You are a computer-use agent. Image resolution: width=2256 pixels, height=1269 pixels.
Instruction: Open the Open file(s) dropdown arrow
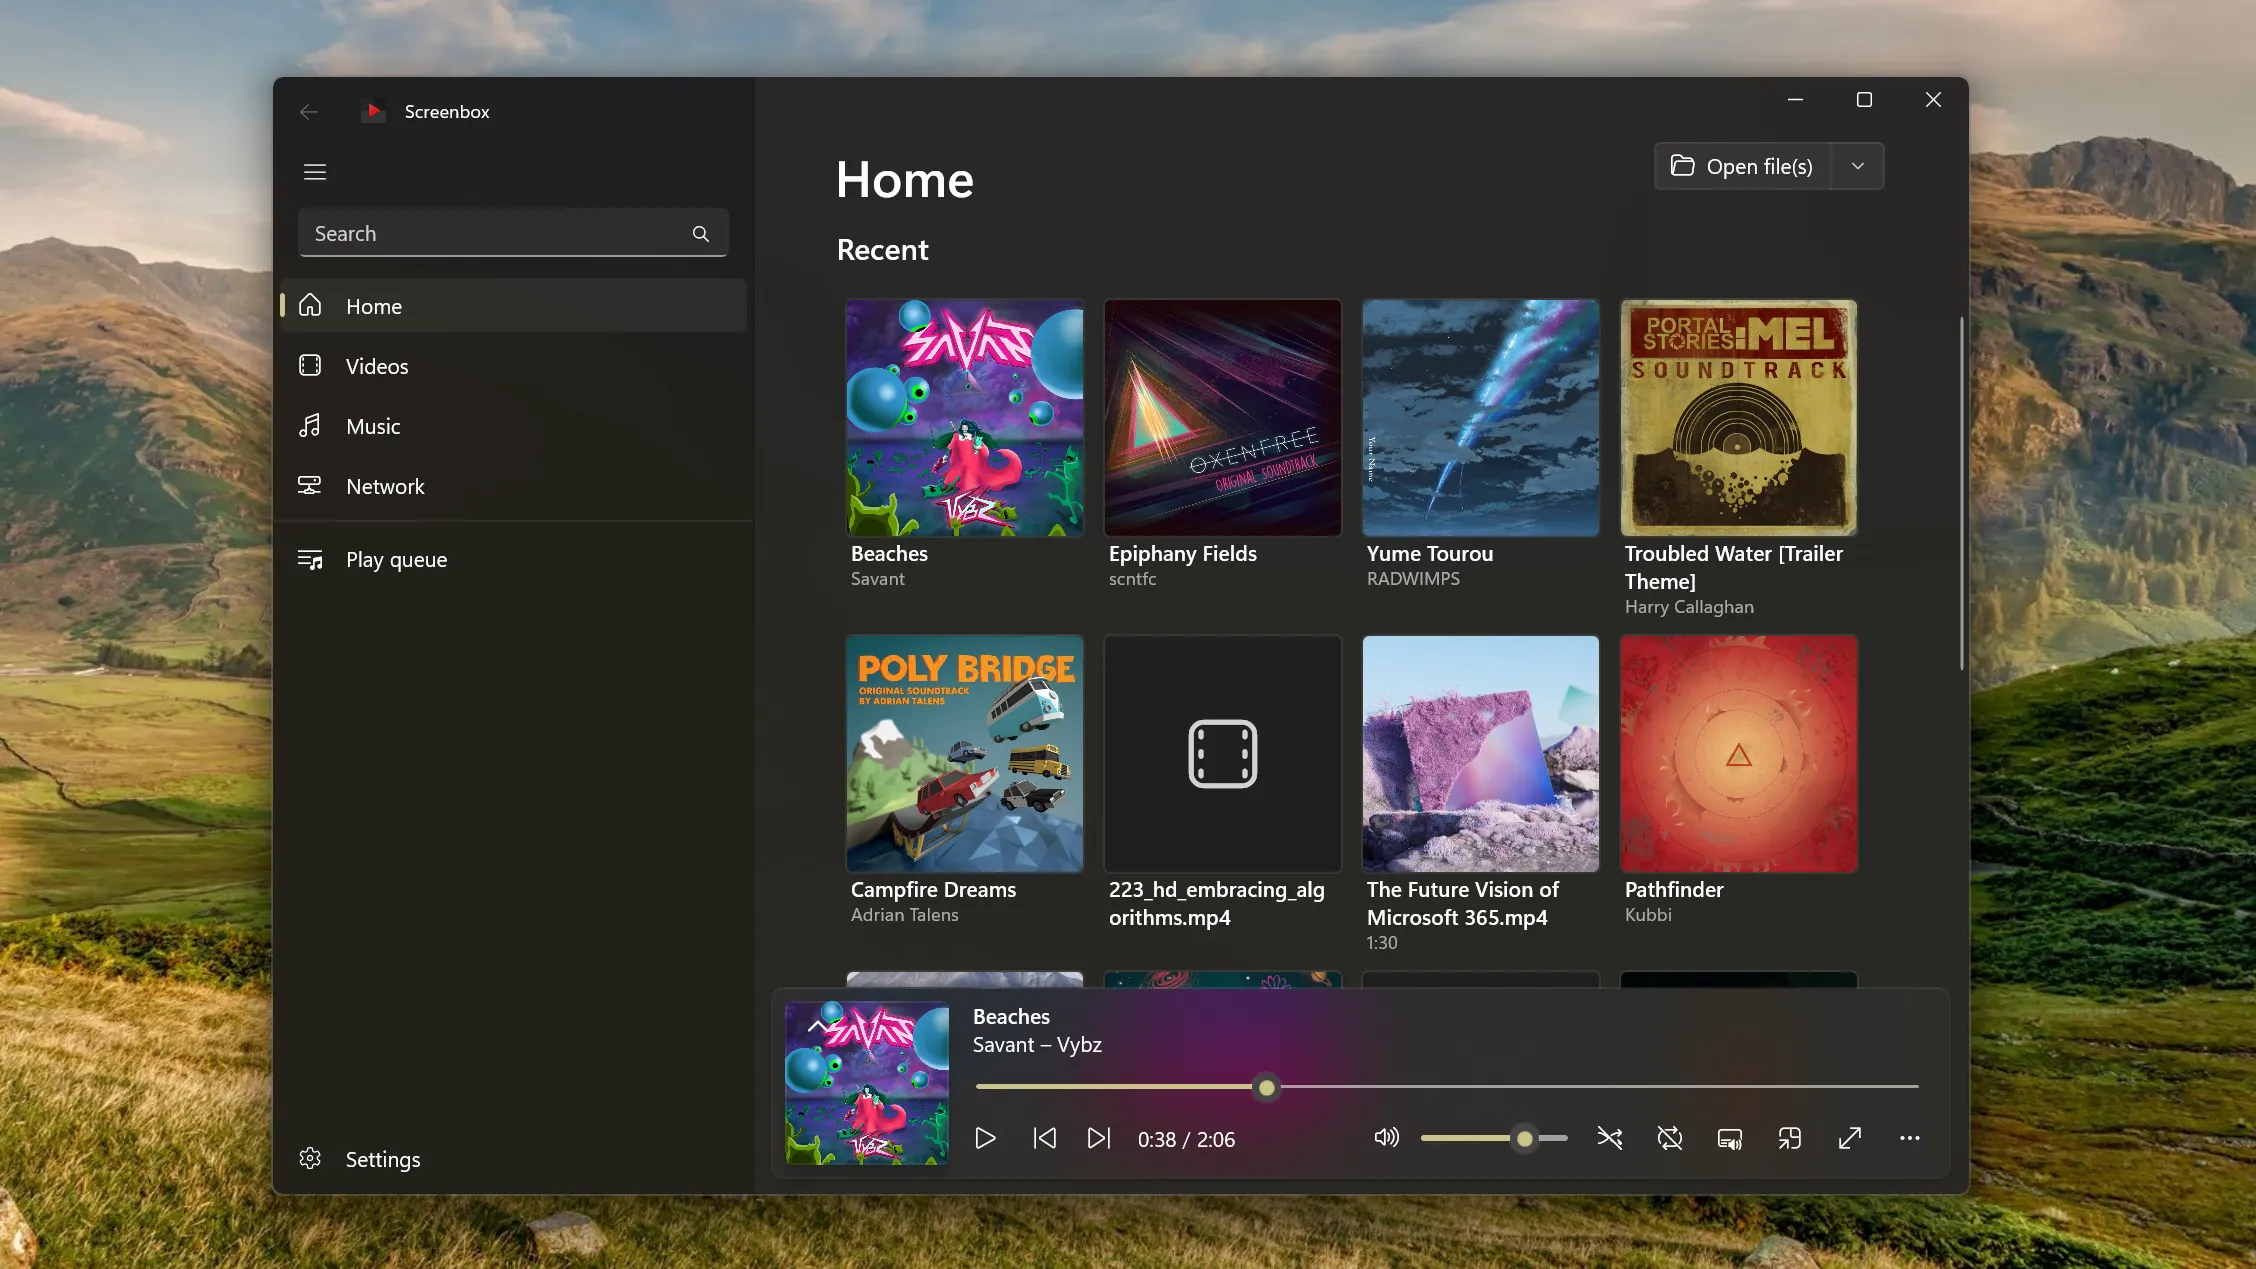(1856, 166)
